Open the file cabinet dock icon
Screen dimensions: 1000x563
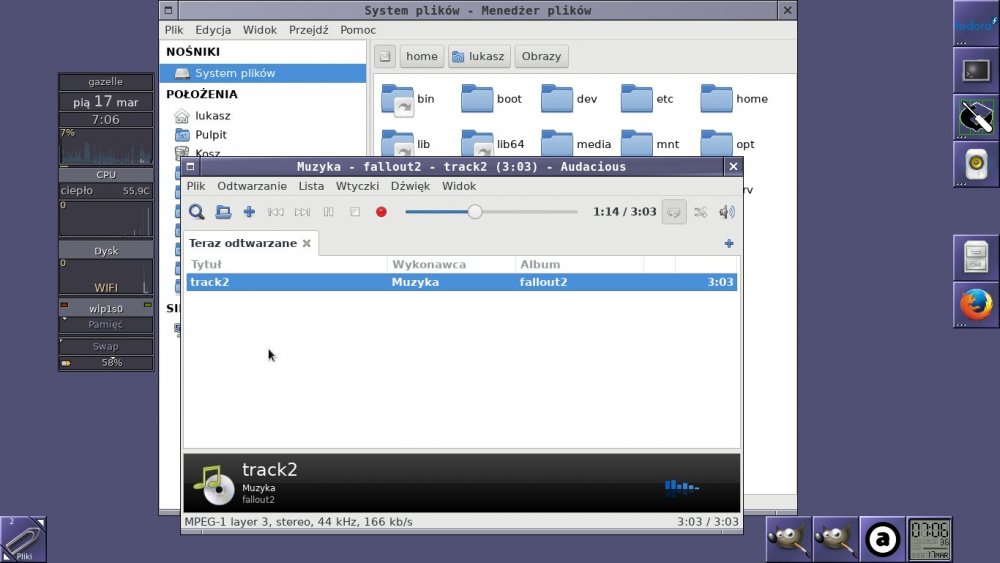click(976, 258)
